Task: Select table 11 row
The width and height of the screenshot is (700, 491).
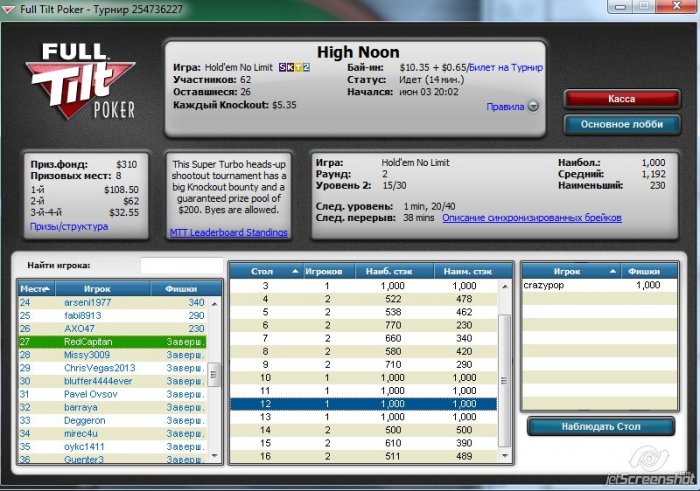Action: click(x=364, y=391)
